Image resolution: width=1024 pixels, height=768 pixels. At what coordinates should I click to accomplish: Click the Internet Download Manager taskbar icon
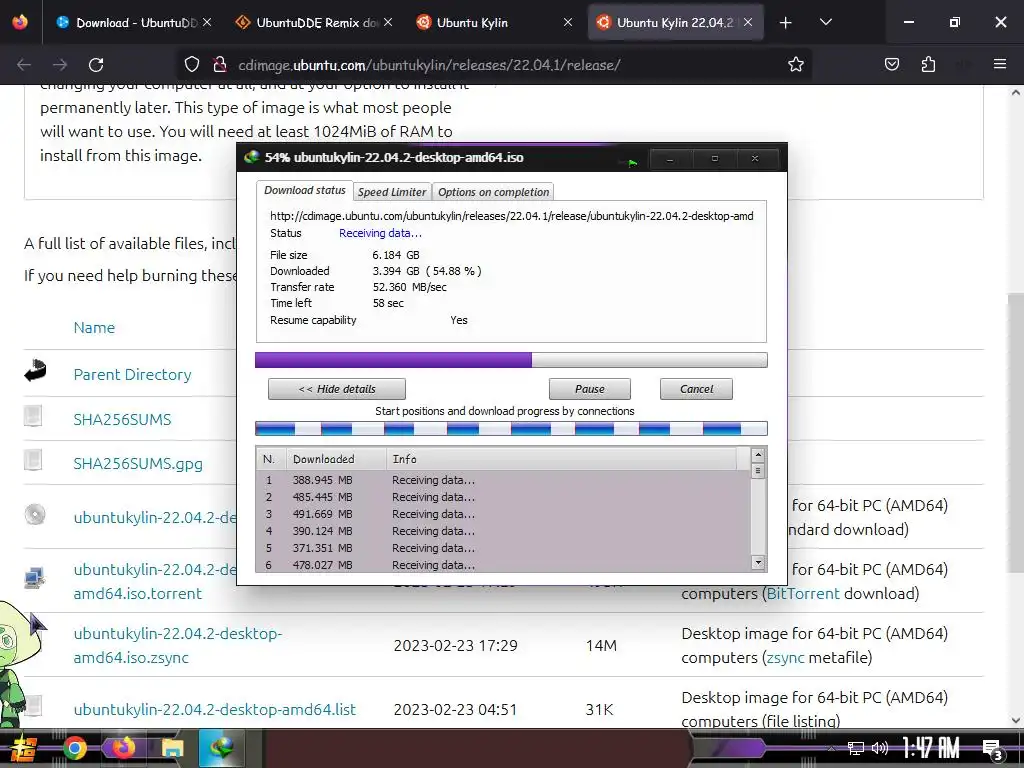221,748
